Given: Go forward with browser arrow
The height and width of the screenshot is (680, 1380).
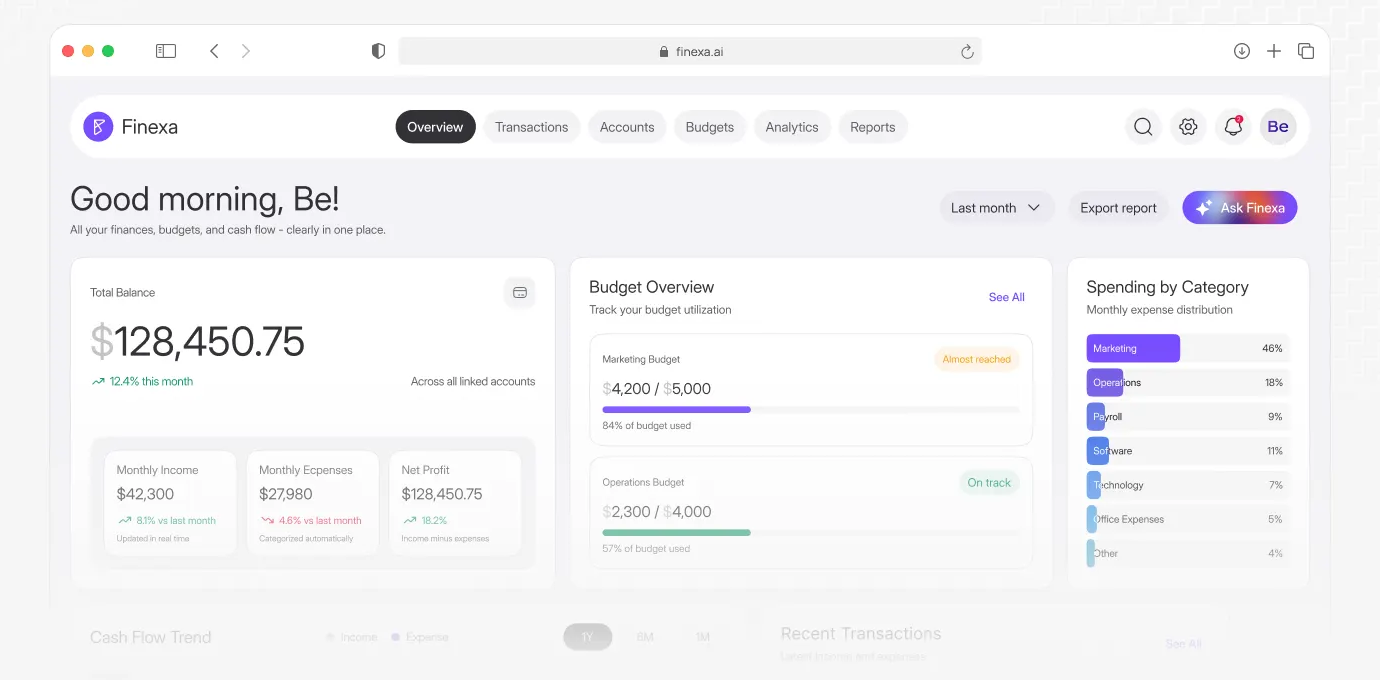Looking at the screenshot, I should (x=246, y=51).
